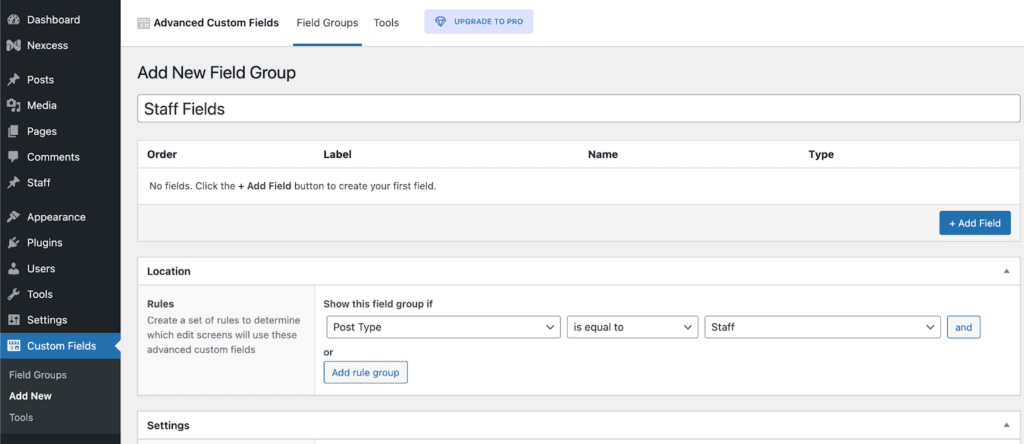Click the Appearance paintbrush icon

(x=13, y=217)
